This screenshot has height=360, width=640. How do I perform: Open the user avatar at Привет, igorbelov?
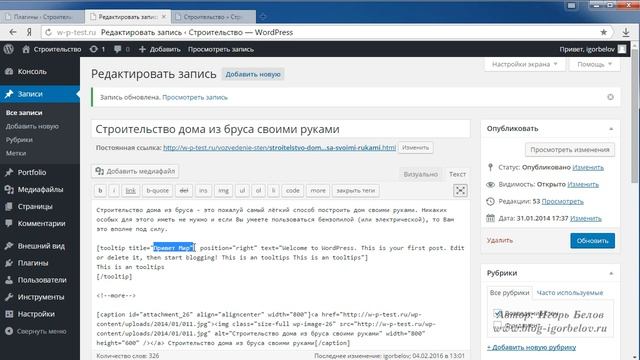pos(622,49)
